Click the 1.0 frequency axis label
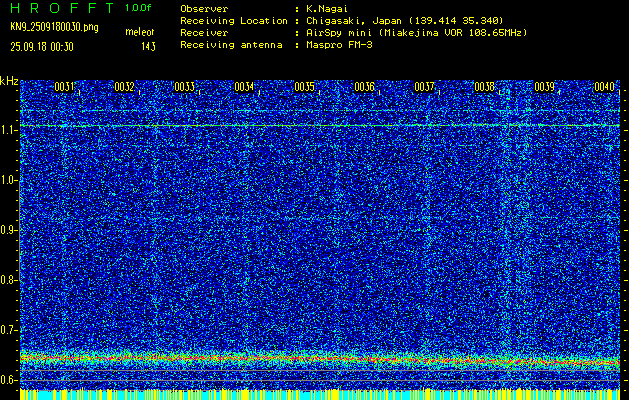 coord(7,181)
